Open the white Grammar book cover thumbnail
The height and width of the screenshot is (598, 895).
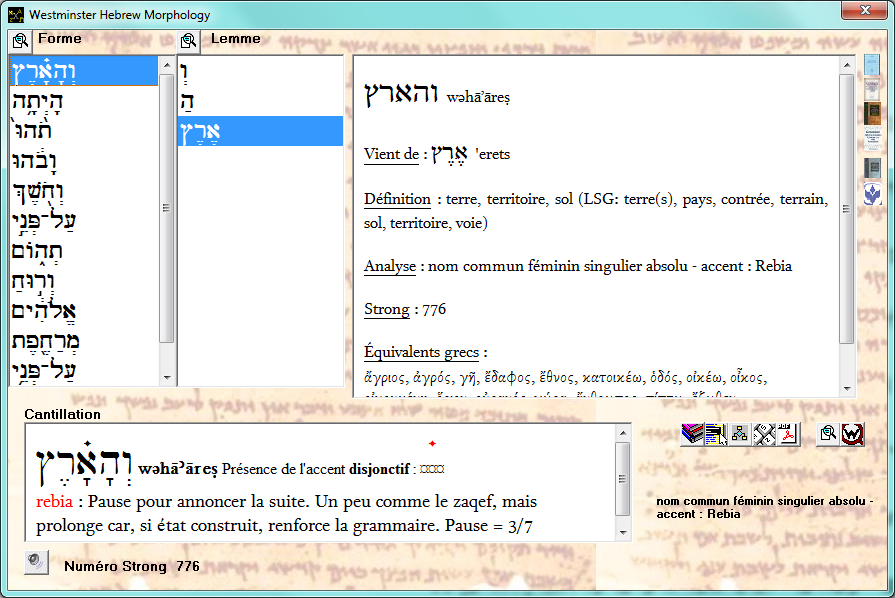click(x=872, y=139)
